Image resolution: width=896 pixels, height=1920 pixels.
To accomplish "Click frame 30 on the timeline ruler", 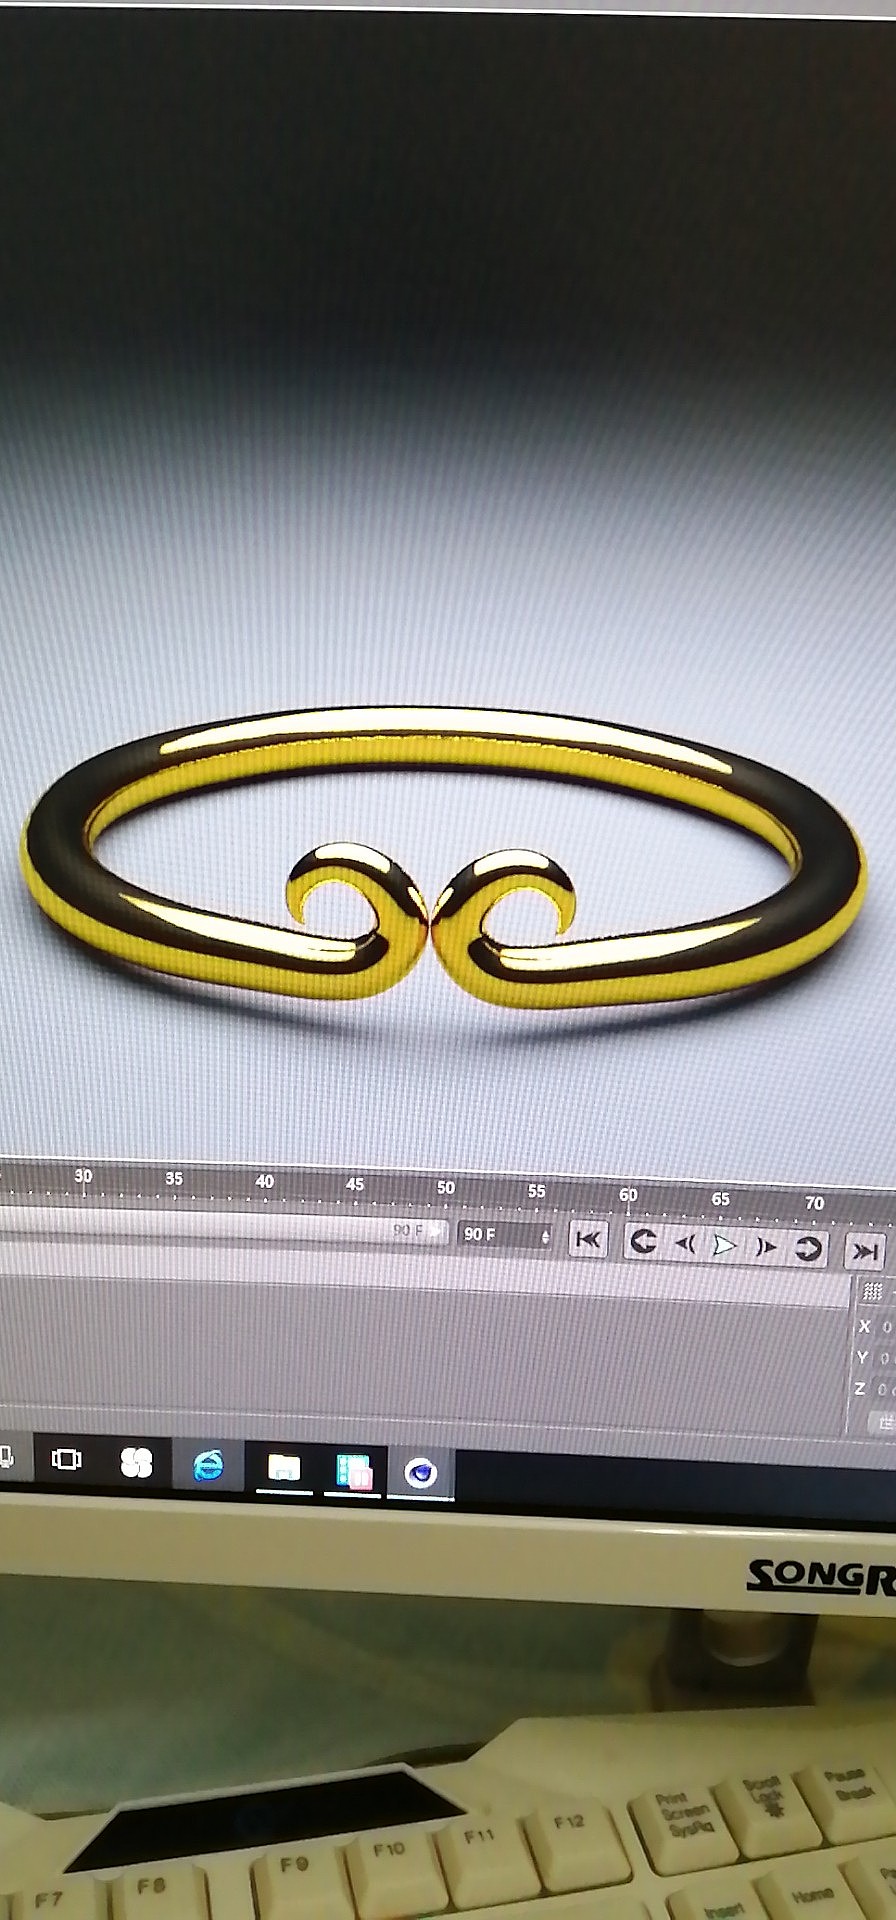I will (83, 1176).
